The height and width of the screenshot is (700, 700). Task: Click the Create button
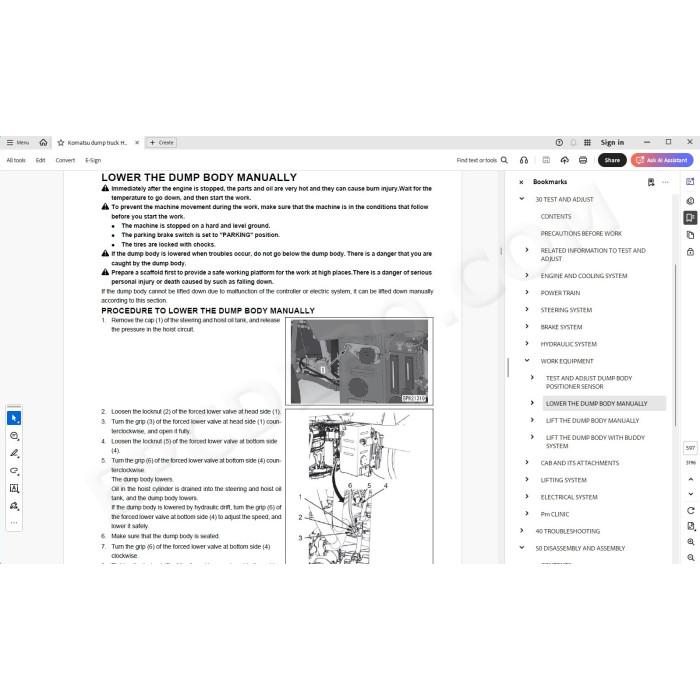161,142
